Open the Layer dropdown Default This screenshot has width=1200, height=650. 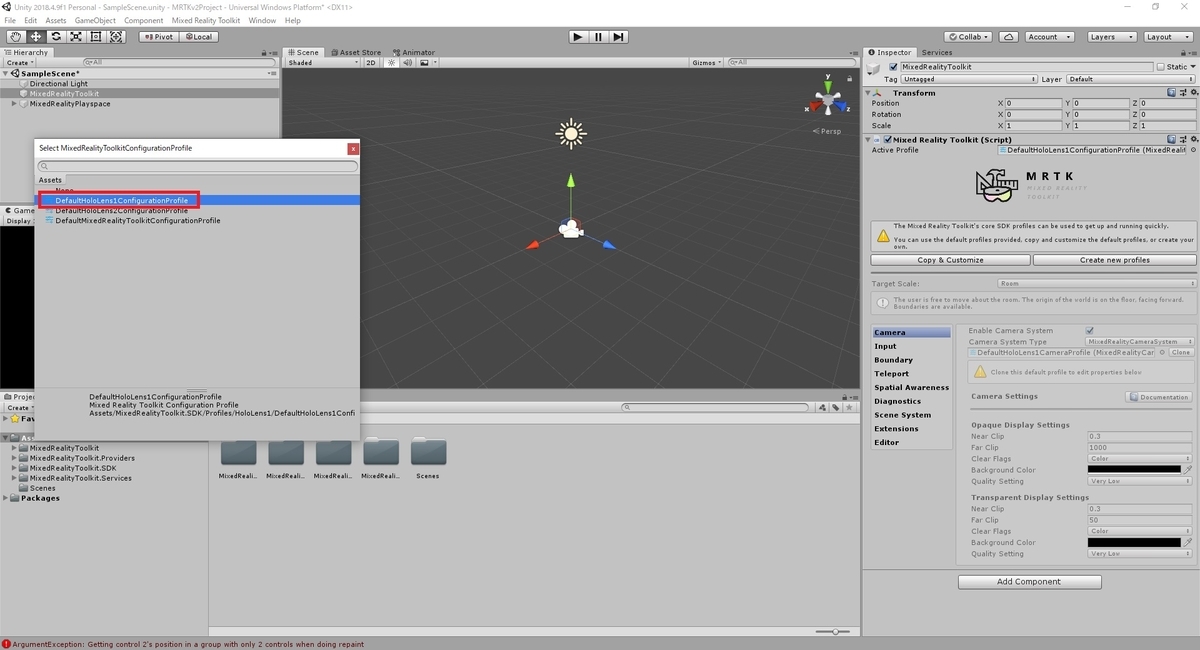(1130, 79)
